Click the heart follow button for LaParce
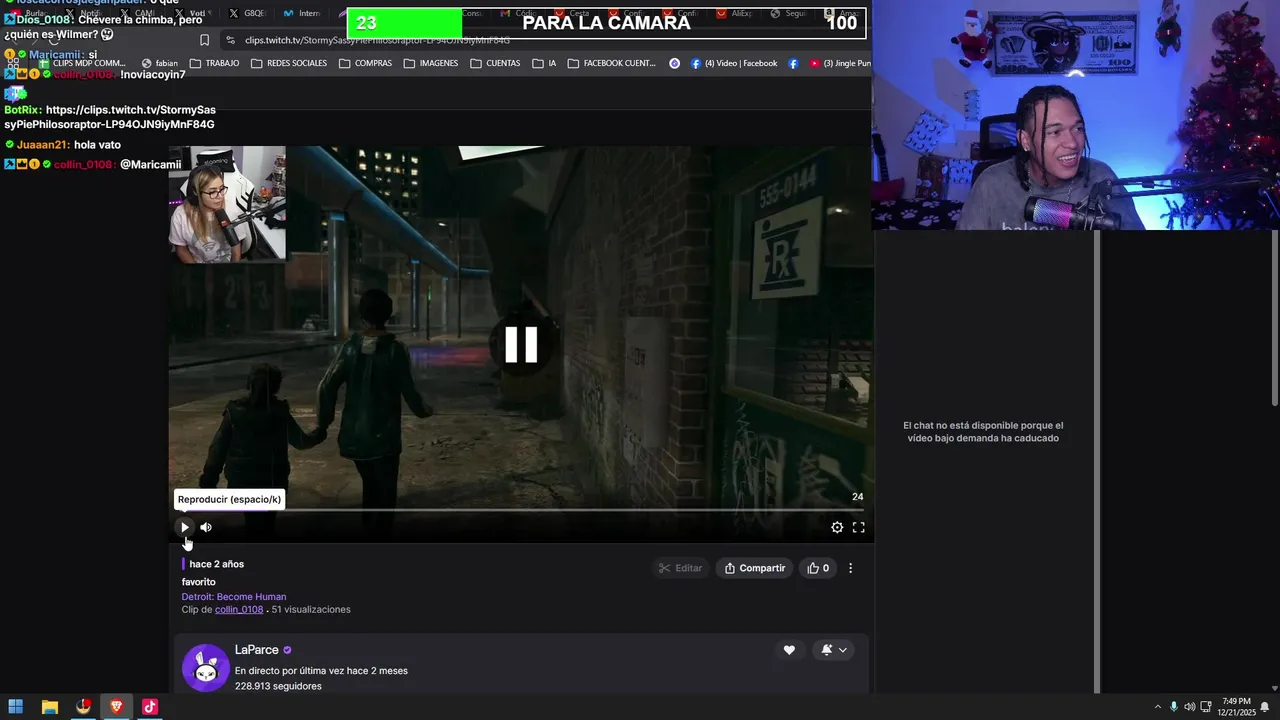The height and width of the screenshot is (720, 1280). click(x=789, y=650)
